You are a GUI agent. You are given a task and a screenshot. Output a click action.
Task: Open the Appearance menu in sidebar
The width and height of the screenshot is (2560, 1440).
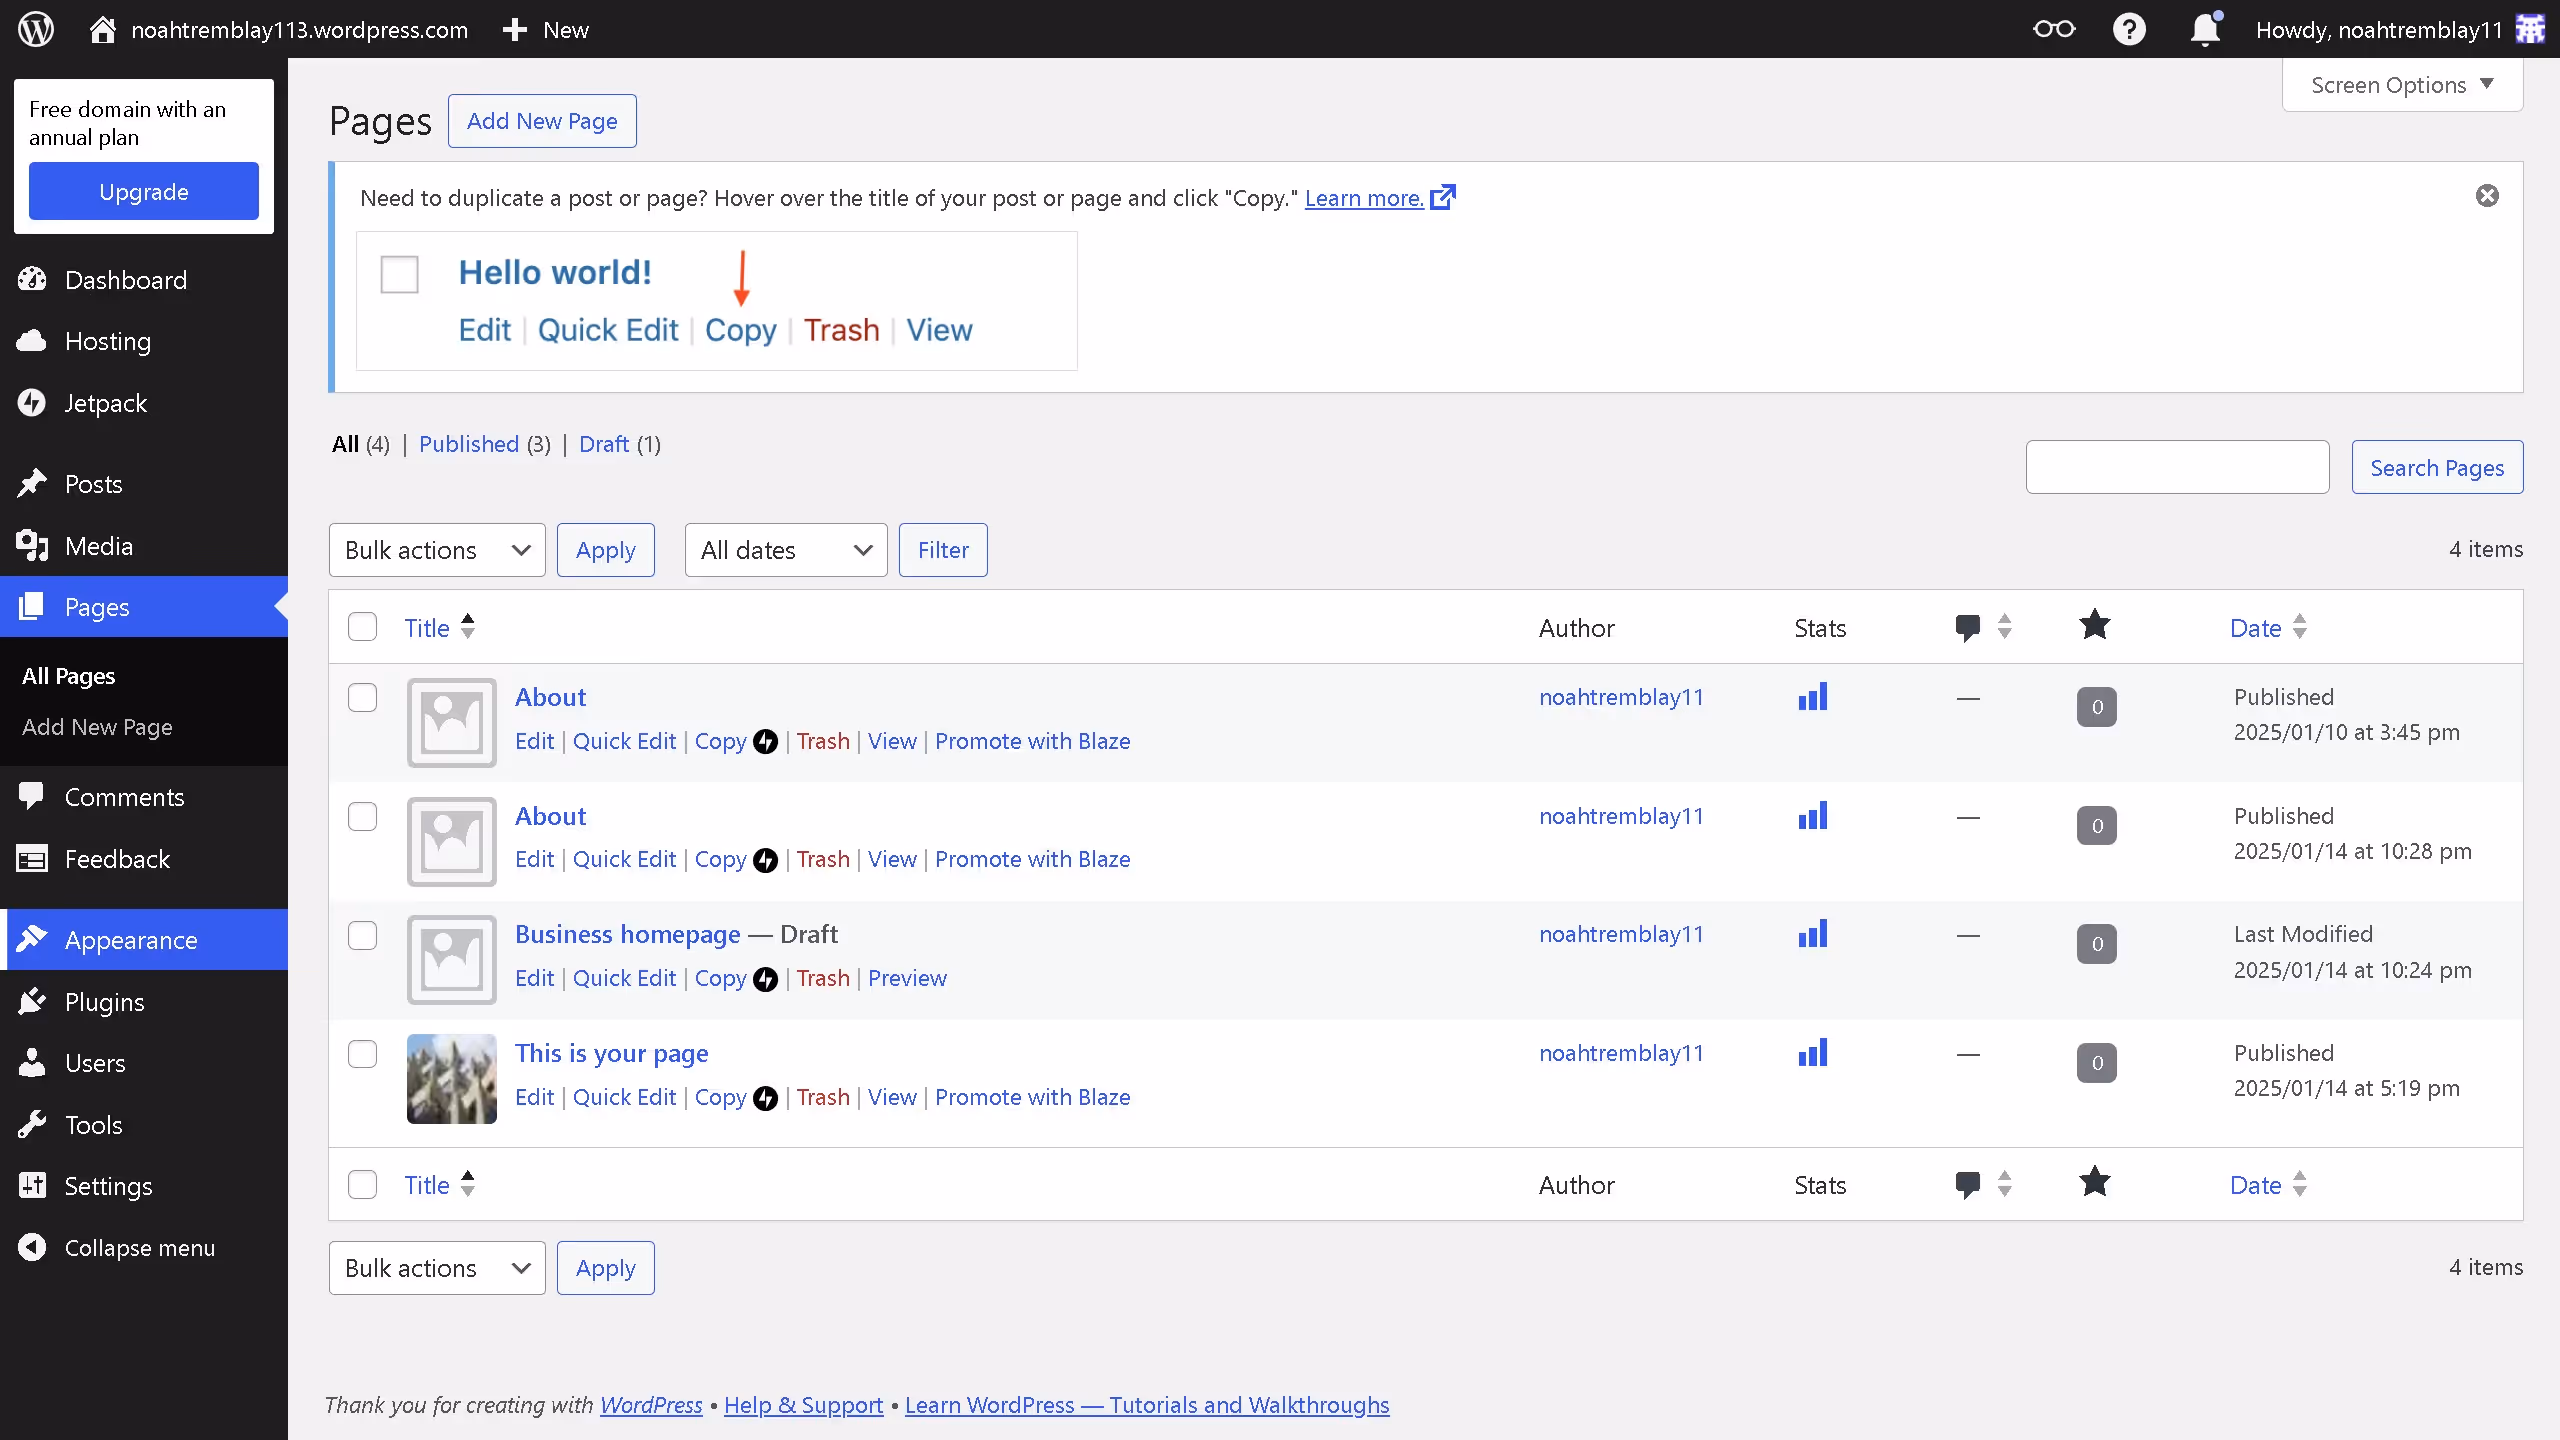(x=131, y=940)
